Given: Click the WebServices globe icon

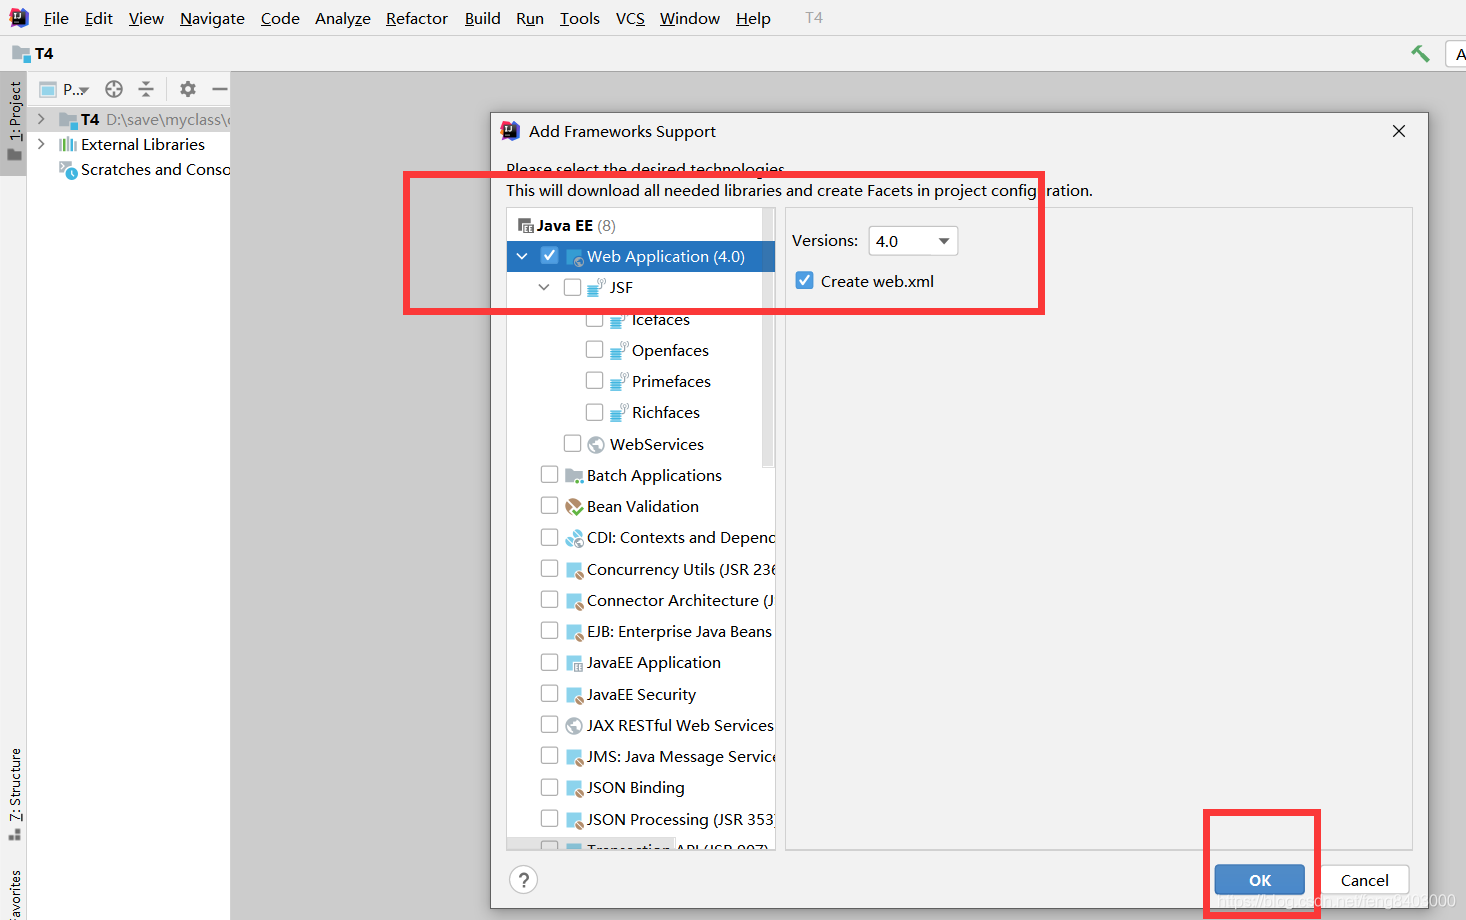Looking at the screenshot, I should [596, 444].
